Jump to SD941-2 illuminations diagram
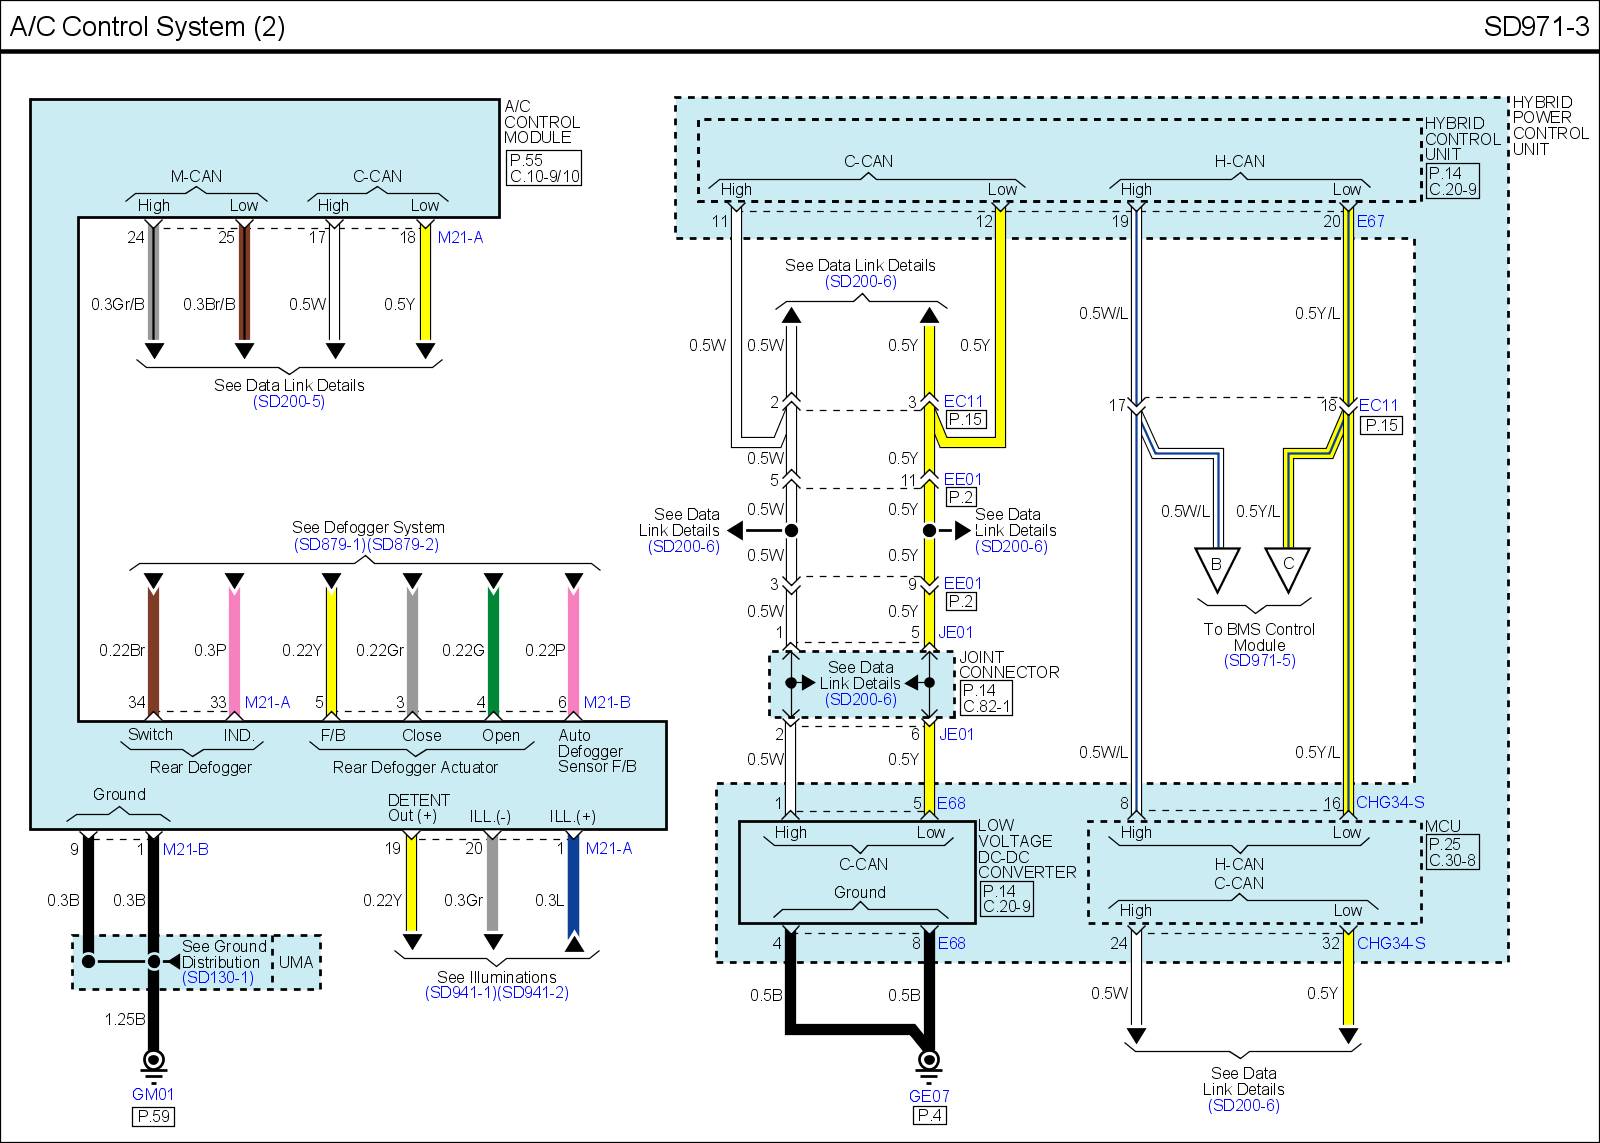 coord(533,993)
